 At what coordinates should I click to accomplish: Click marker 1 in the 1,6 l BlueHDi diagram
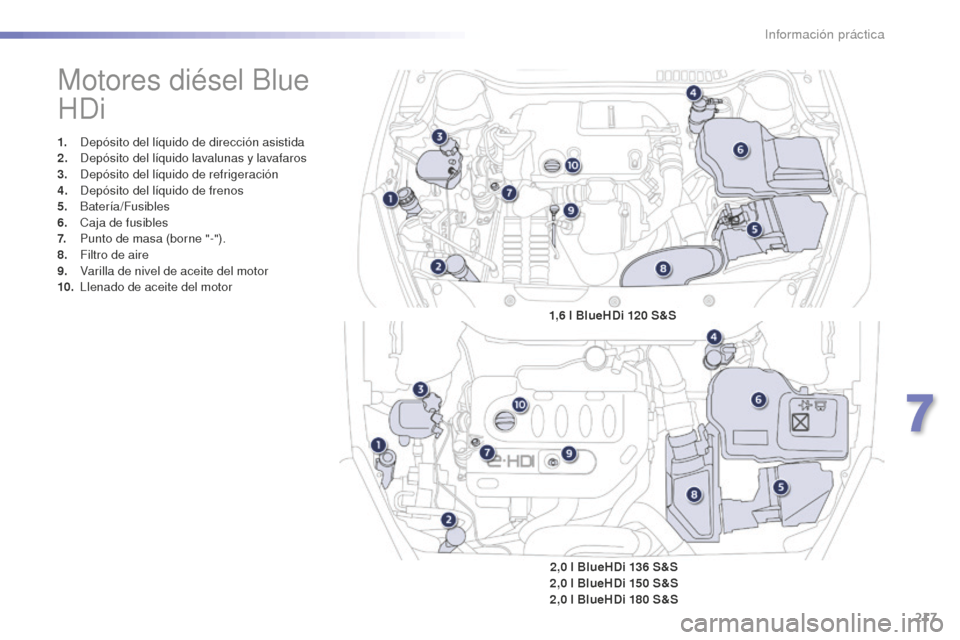[391, 199]
